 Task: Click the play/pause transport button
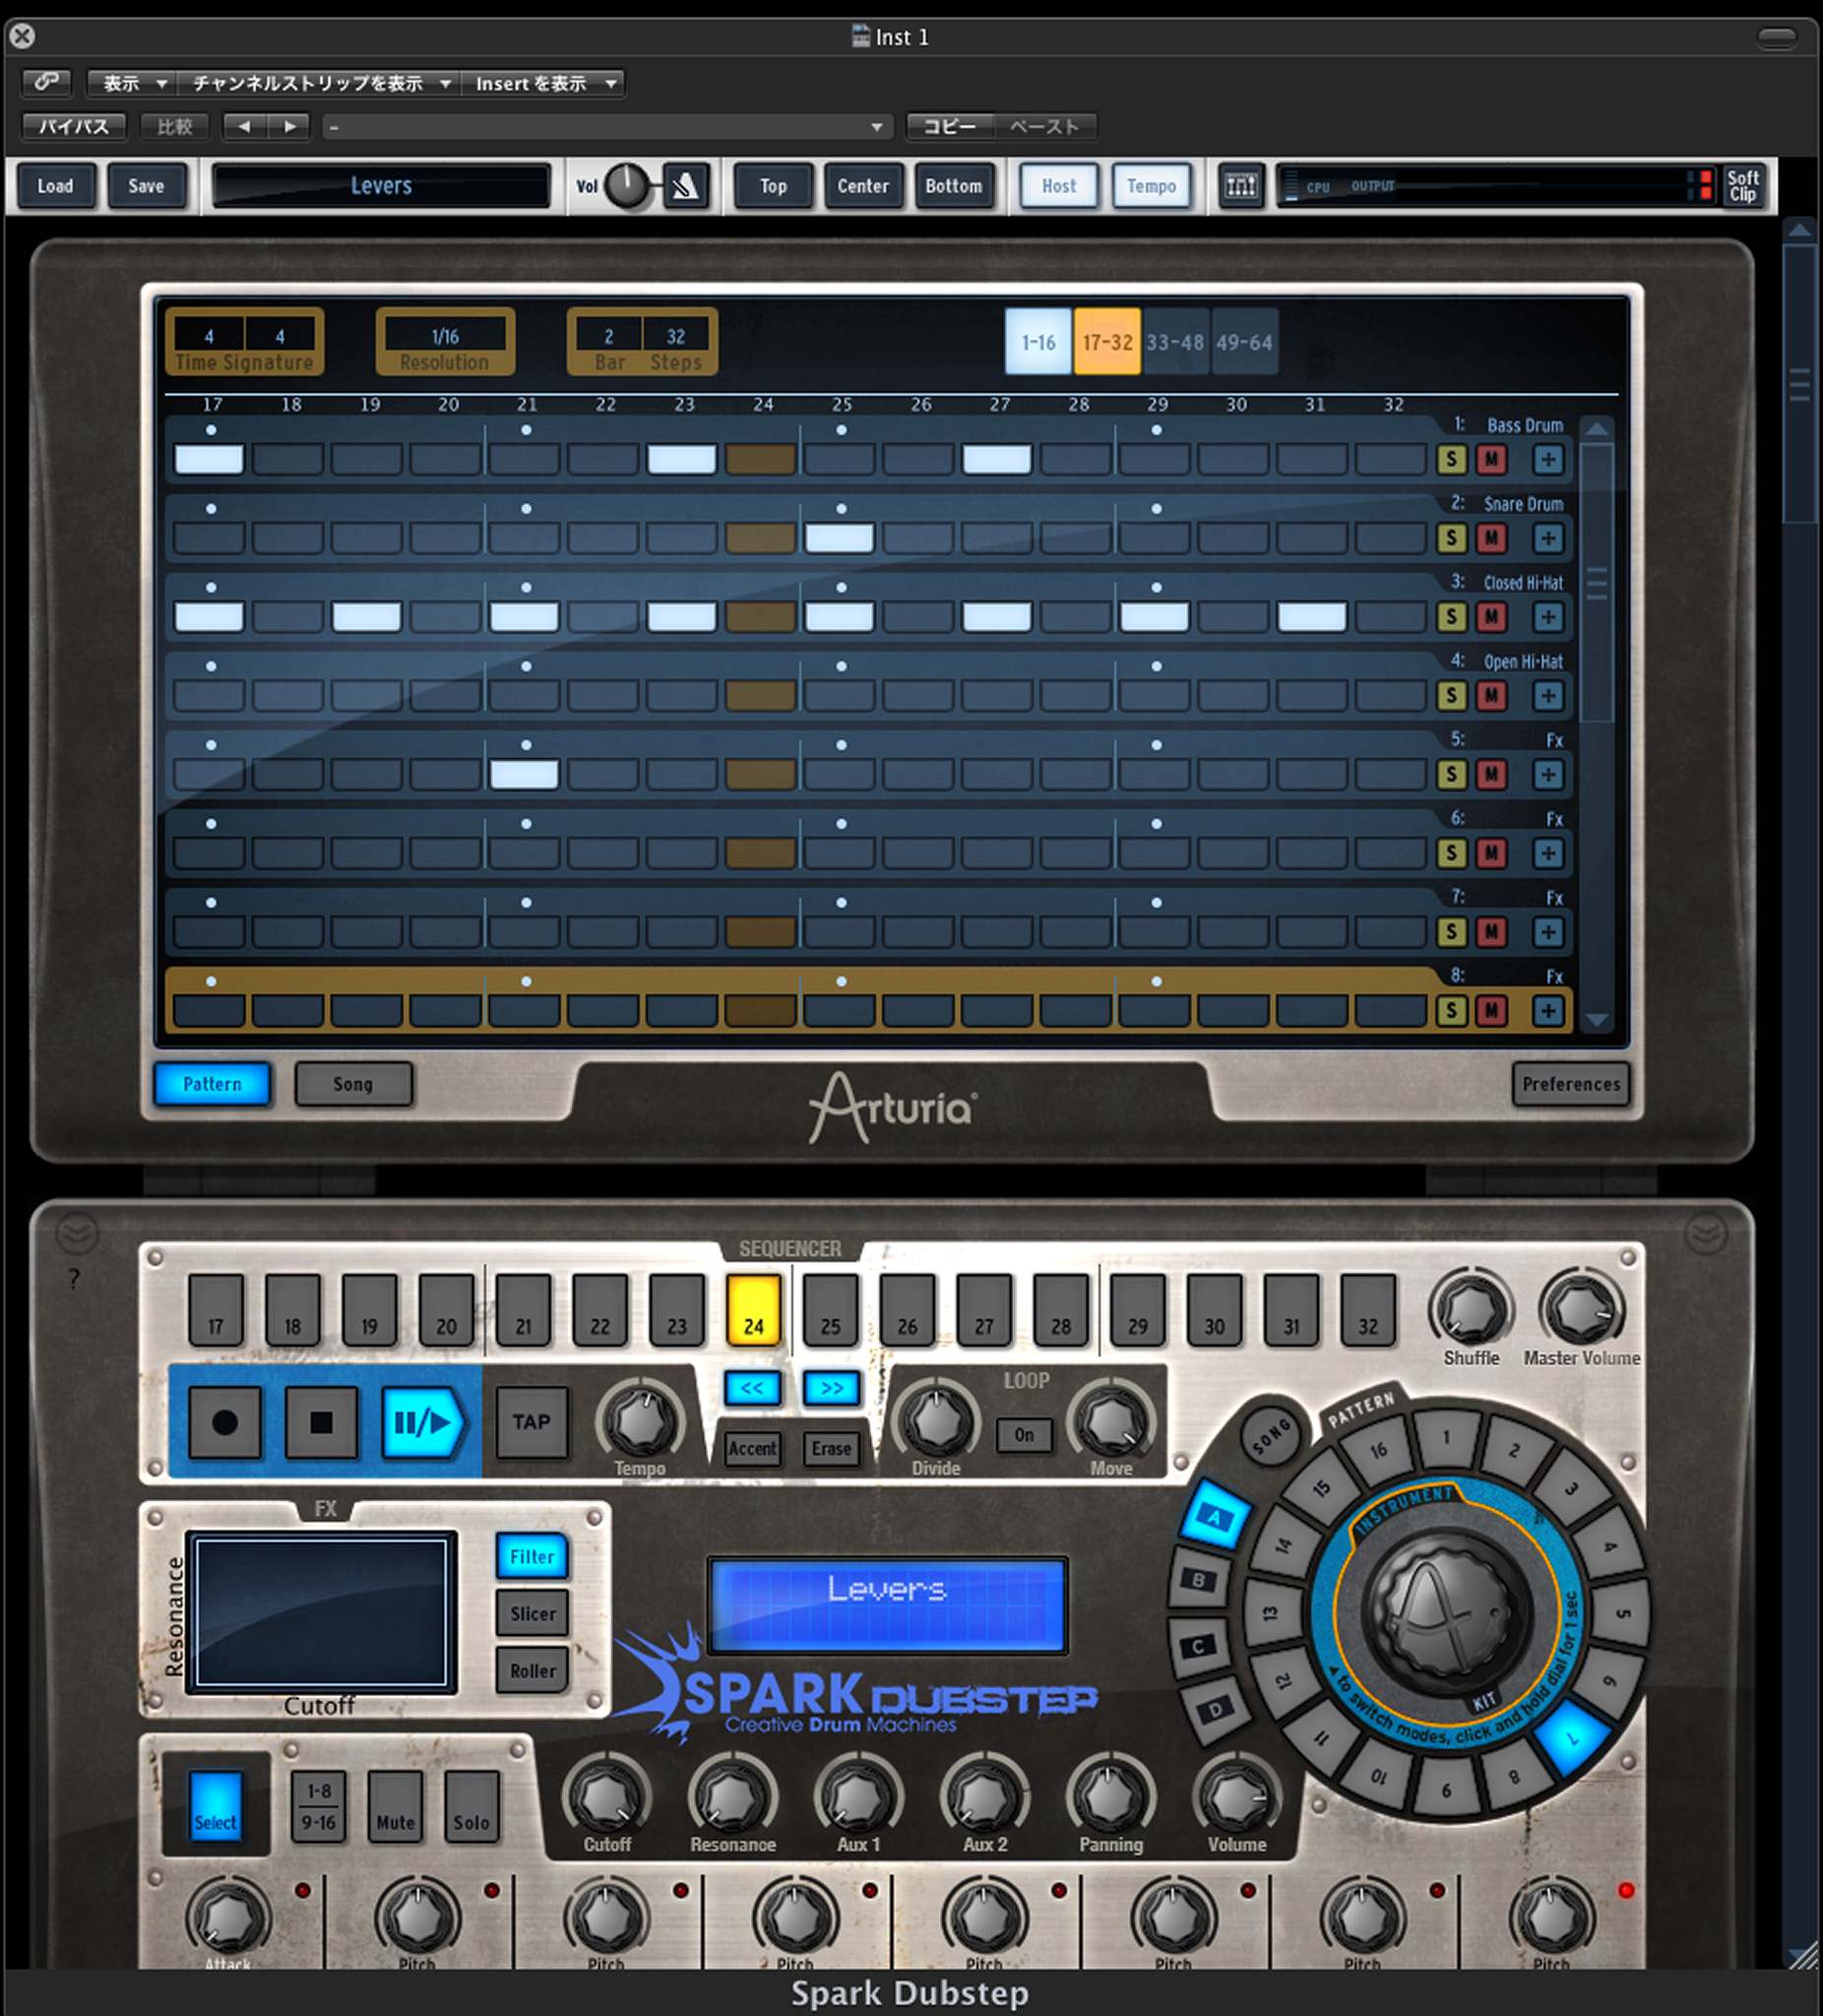[x=424, y=1422]
